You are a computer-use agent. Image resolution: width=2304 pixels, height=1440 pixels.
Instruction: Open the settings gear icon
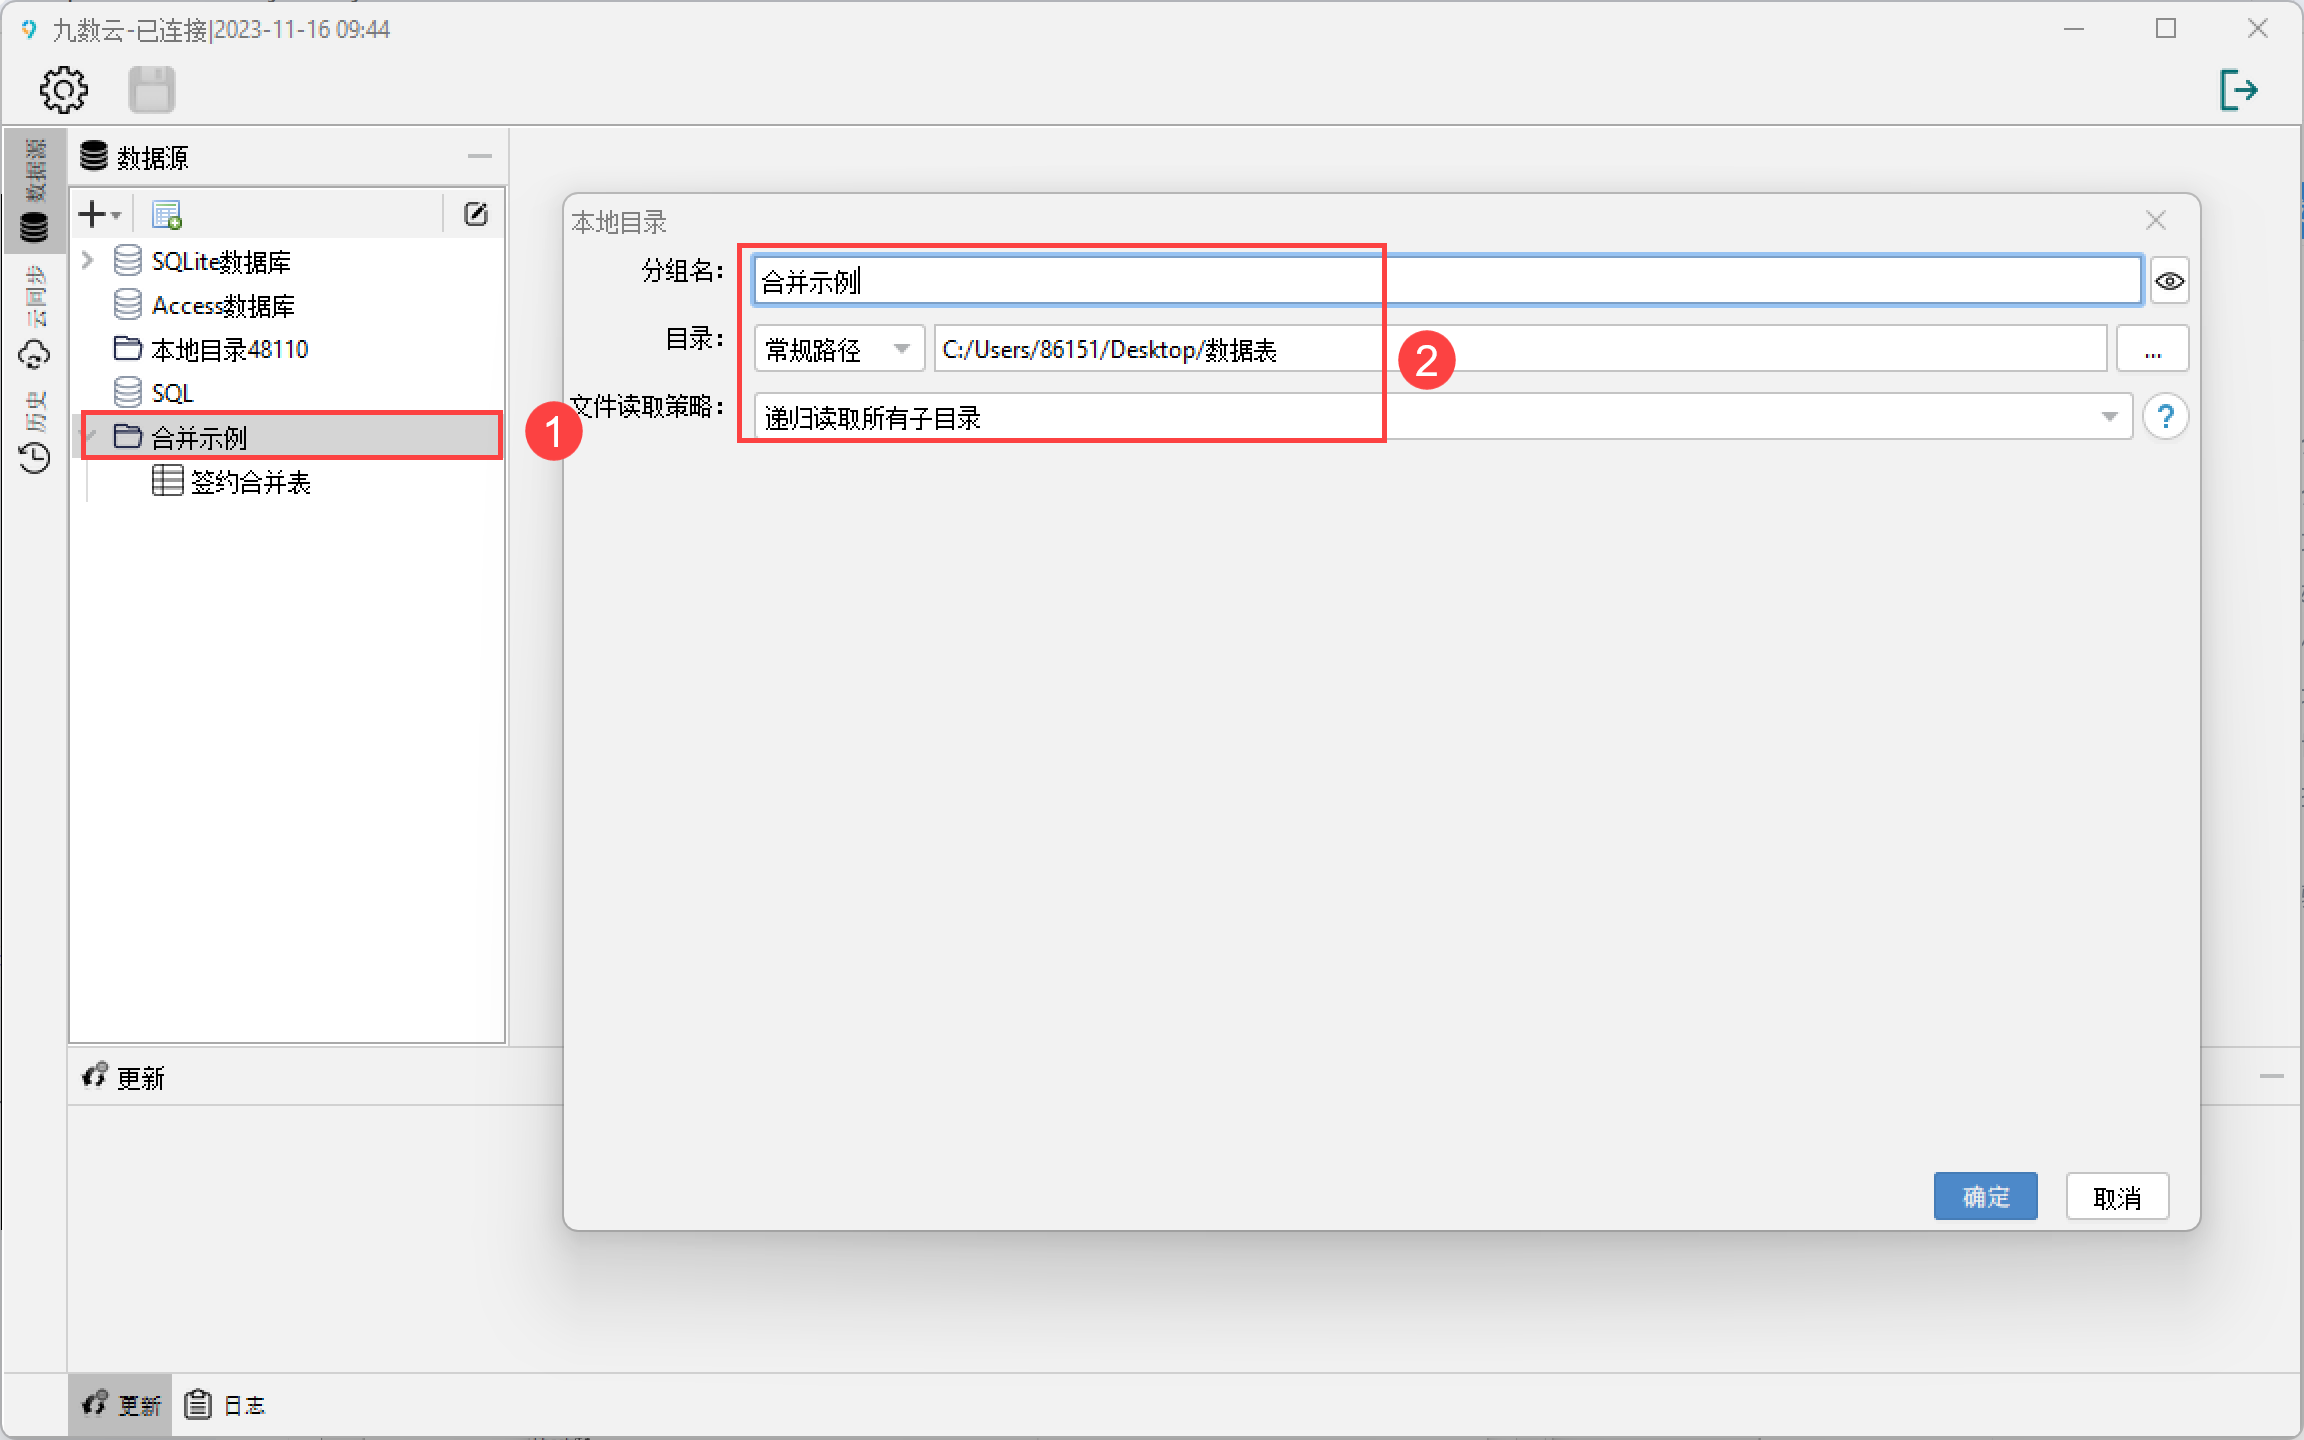click(x=64, y=90)
